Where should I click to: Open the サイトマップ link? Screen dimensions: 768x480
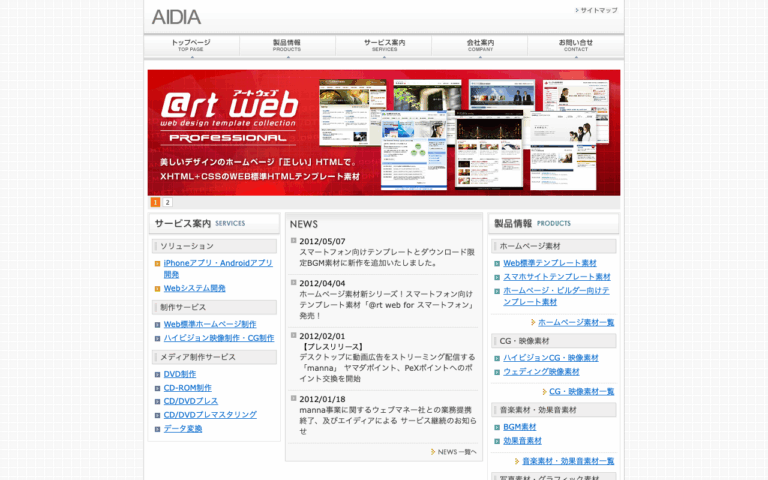coord(597,10)
